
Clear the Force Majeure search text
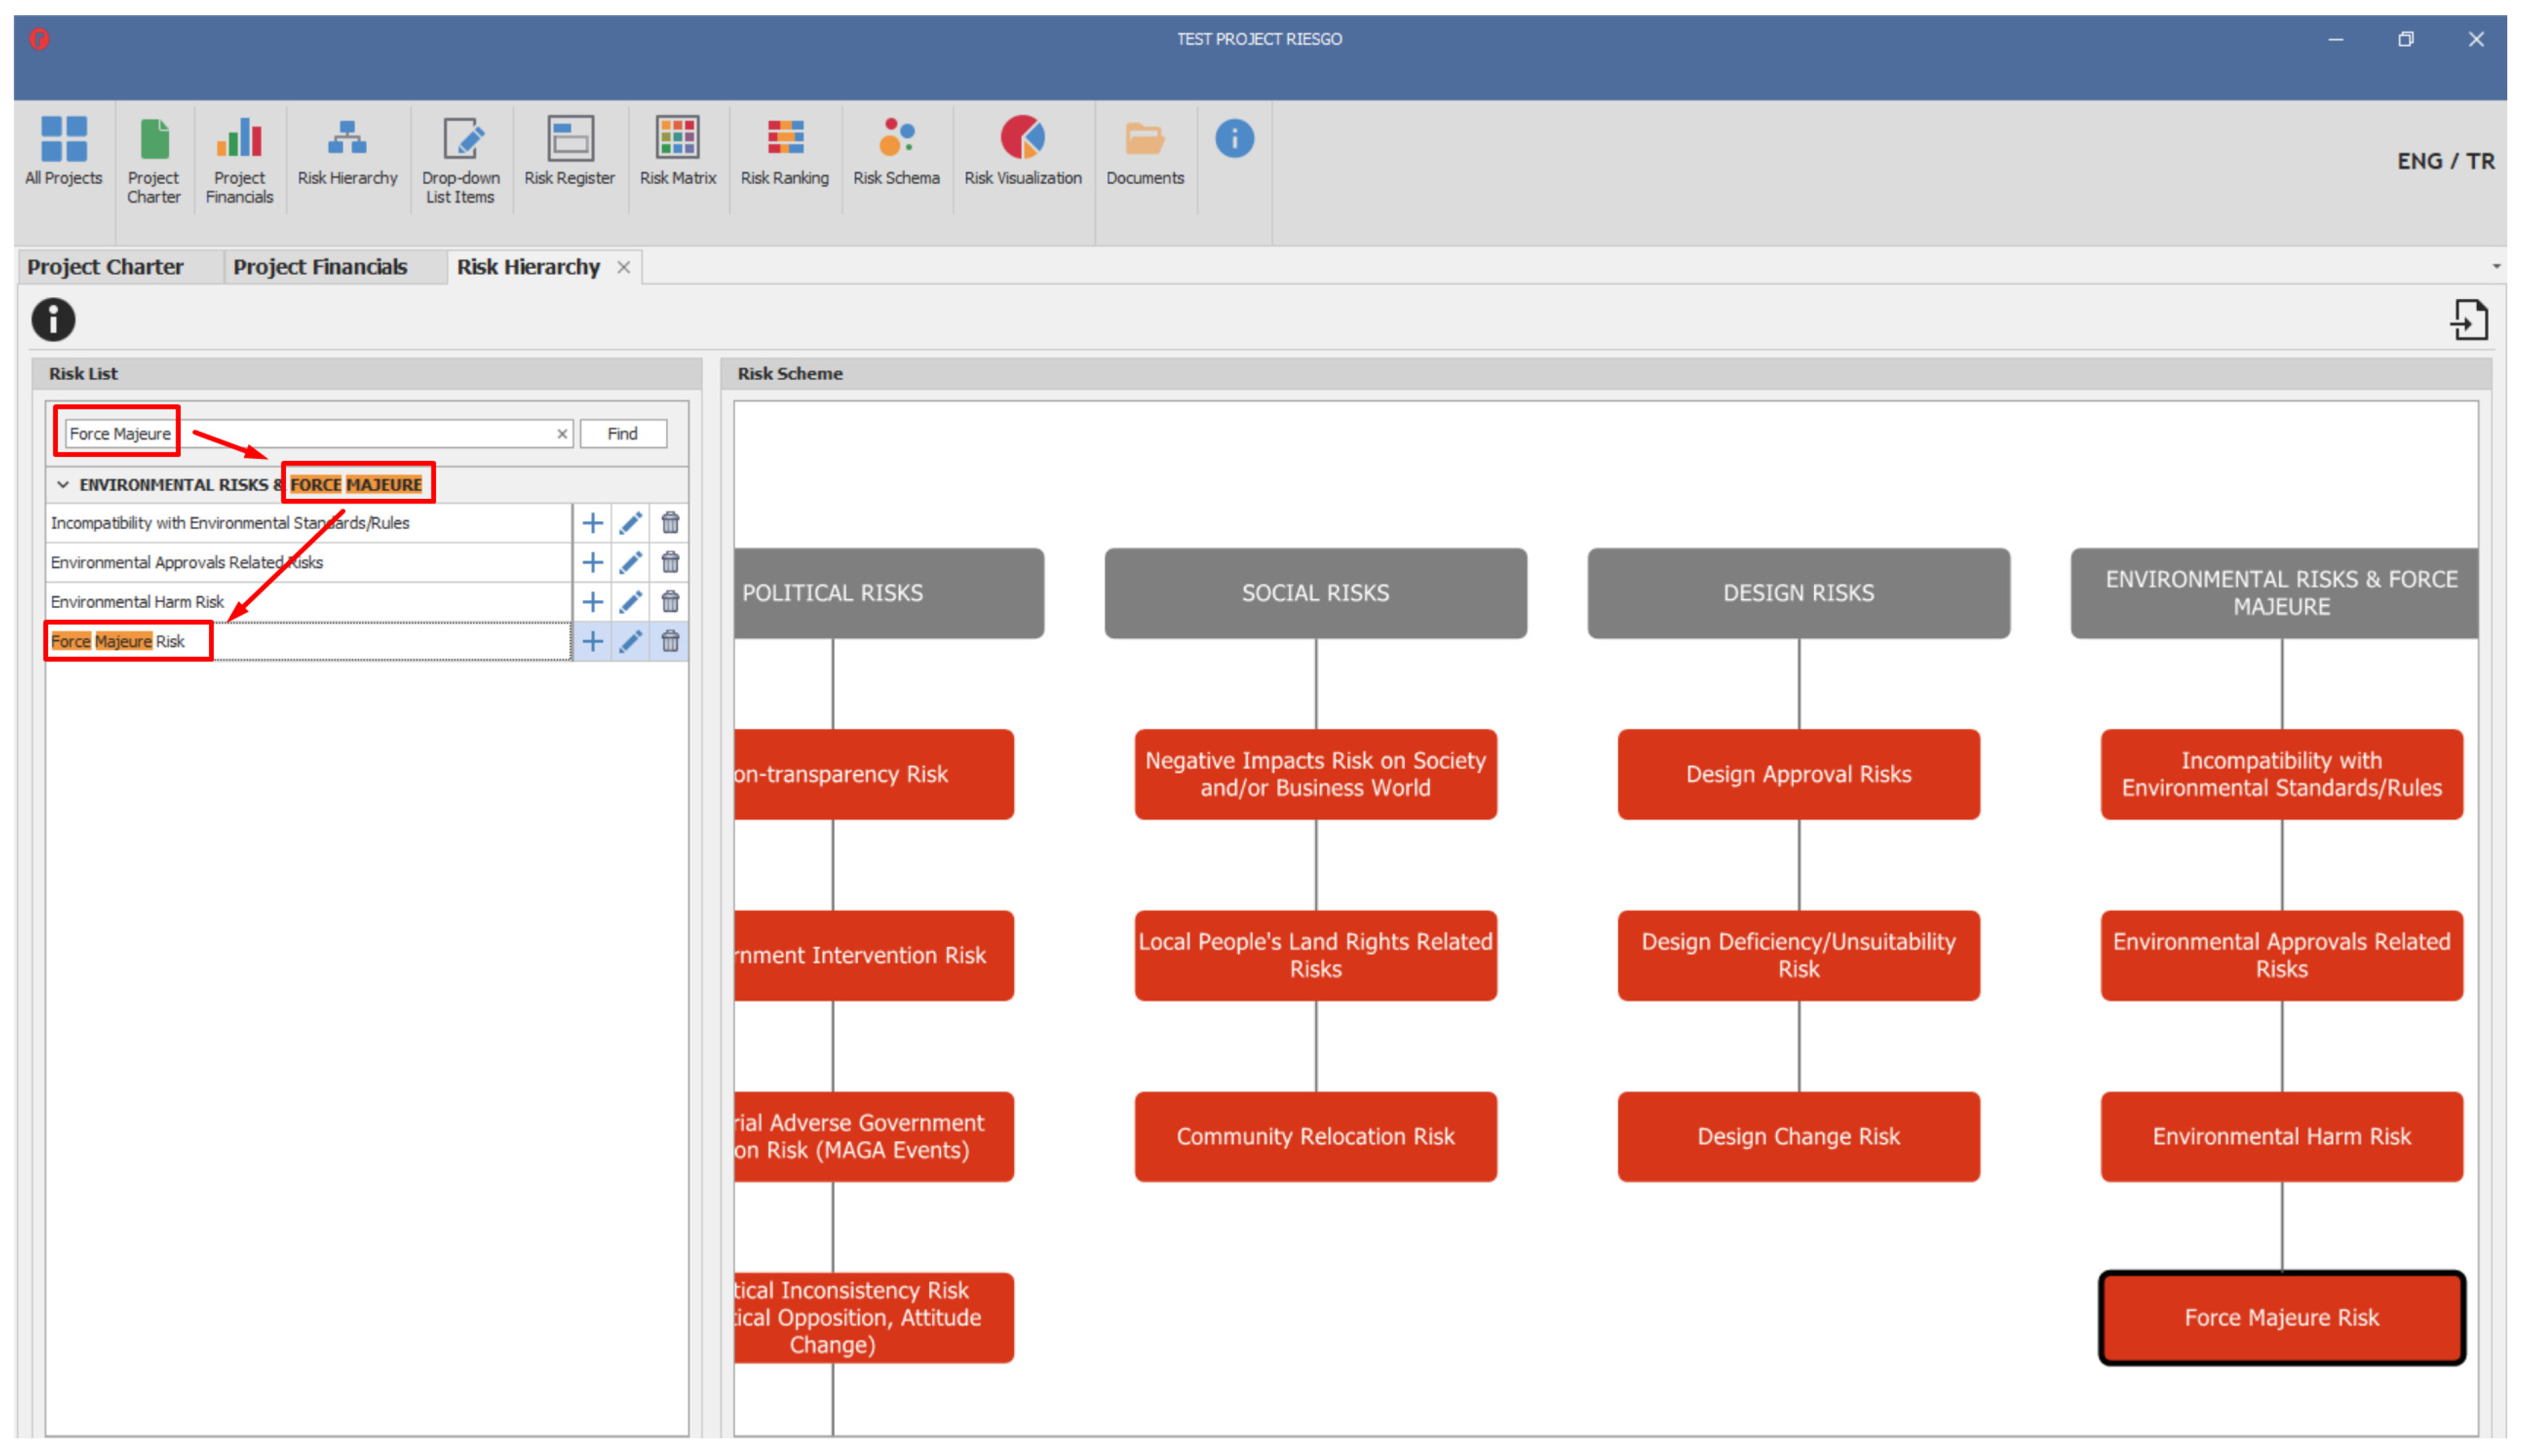(562, 434)
